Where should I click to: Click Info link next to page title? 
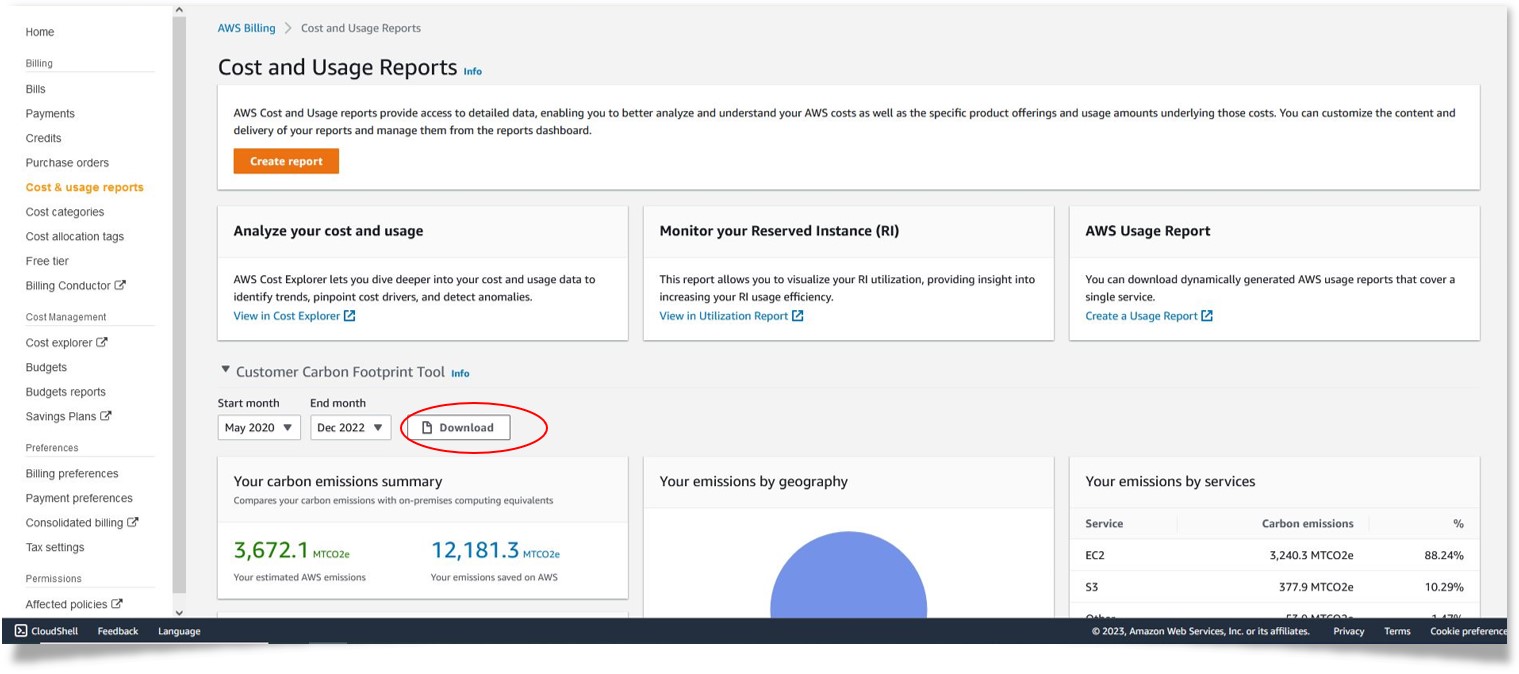[473, 72]
